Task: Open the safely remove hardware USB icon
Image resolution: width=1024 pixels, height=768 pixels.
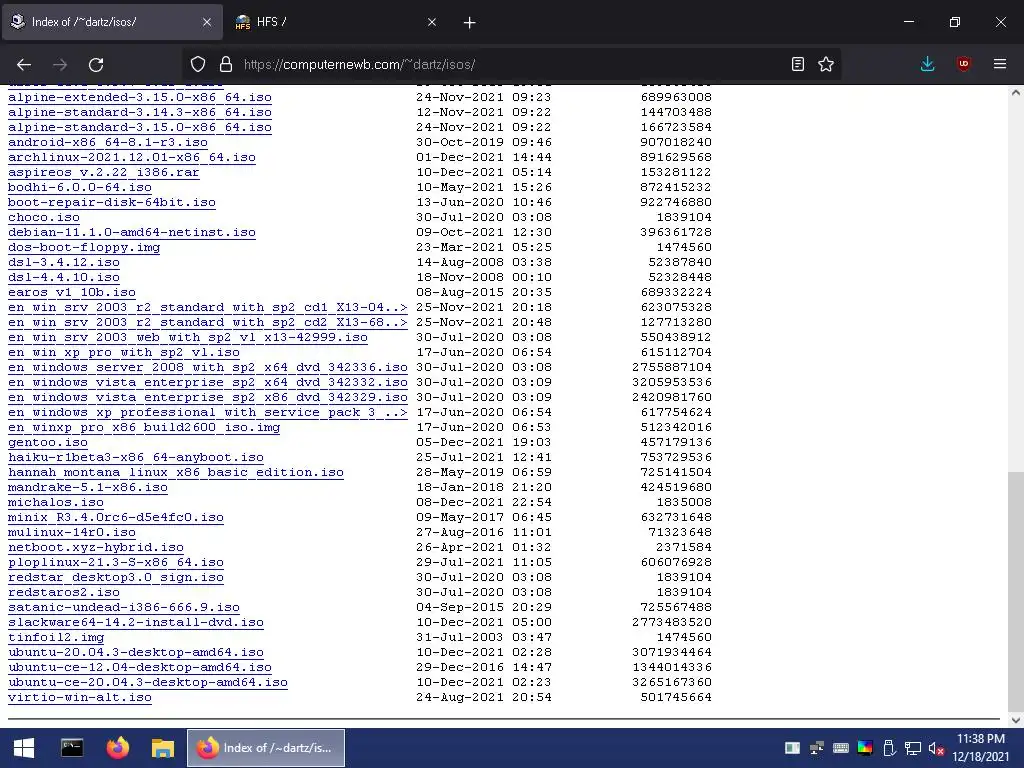Action: click(889, 748)
